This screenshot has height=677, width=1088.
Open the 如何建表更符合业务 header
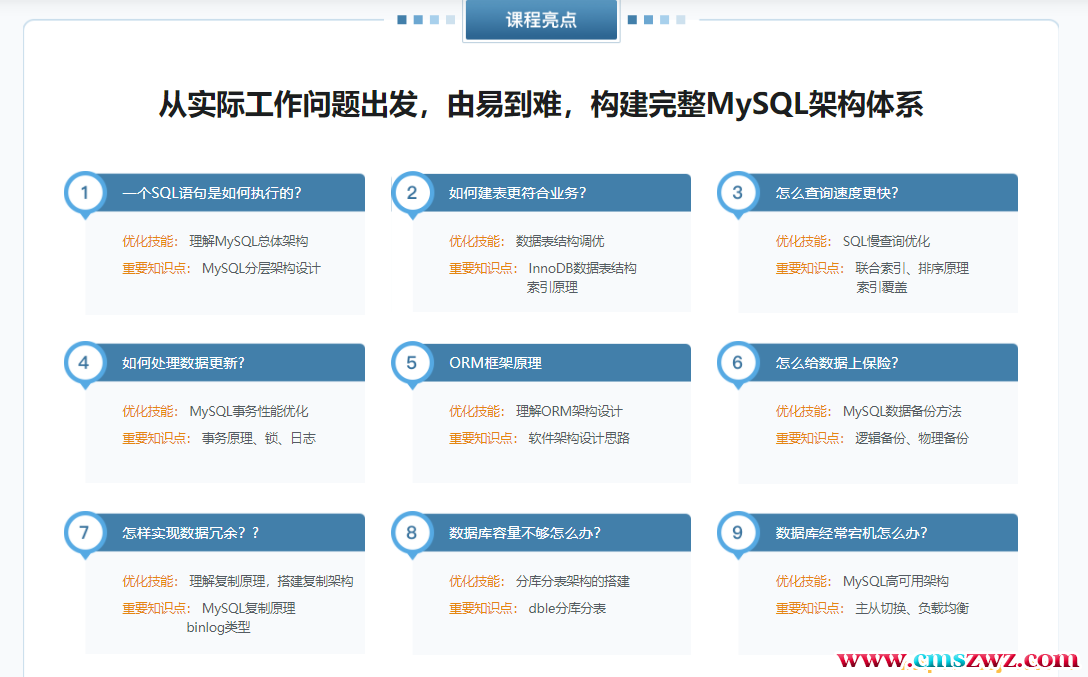(x=518, y=193)
